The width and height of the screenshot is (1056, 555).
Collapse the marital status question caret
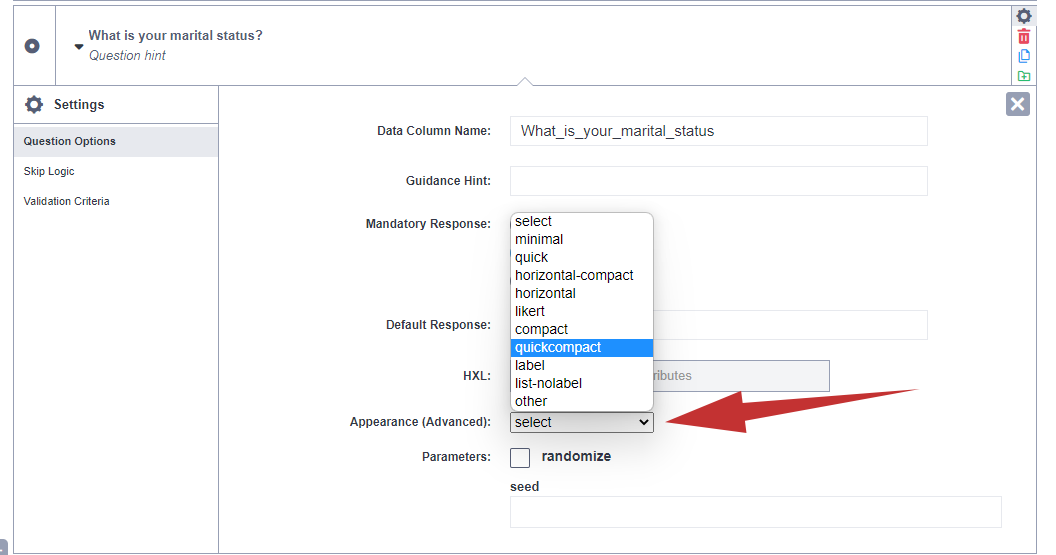(79, 46)
